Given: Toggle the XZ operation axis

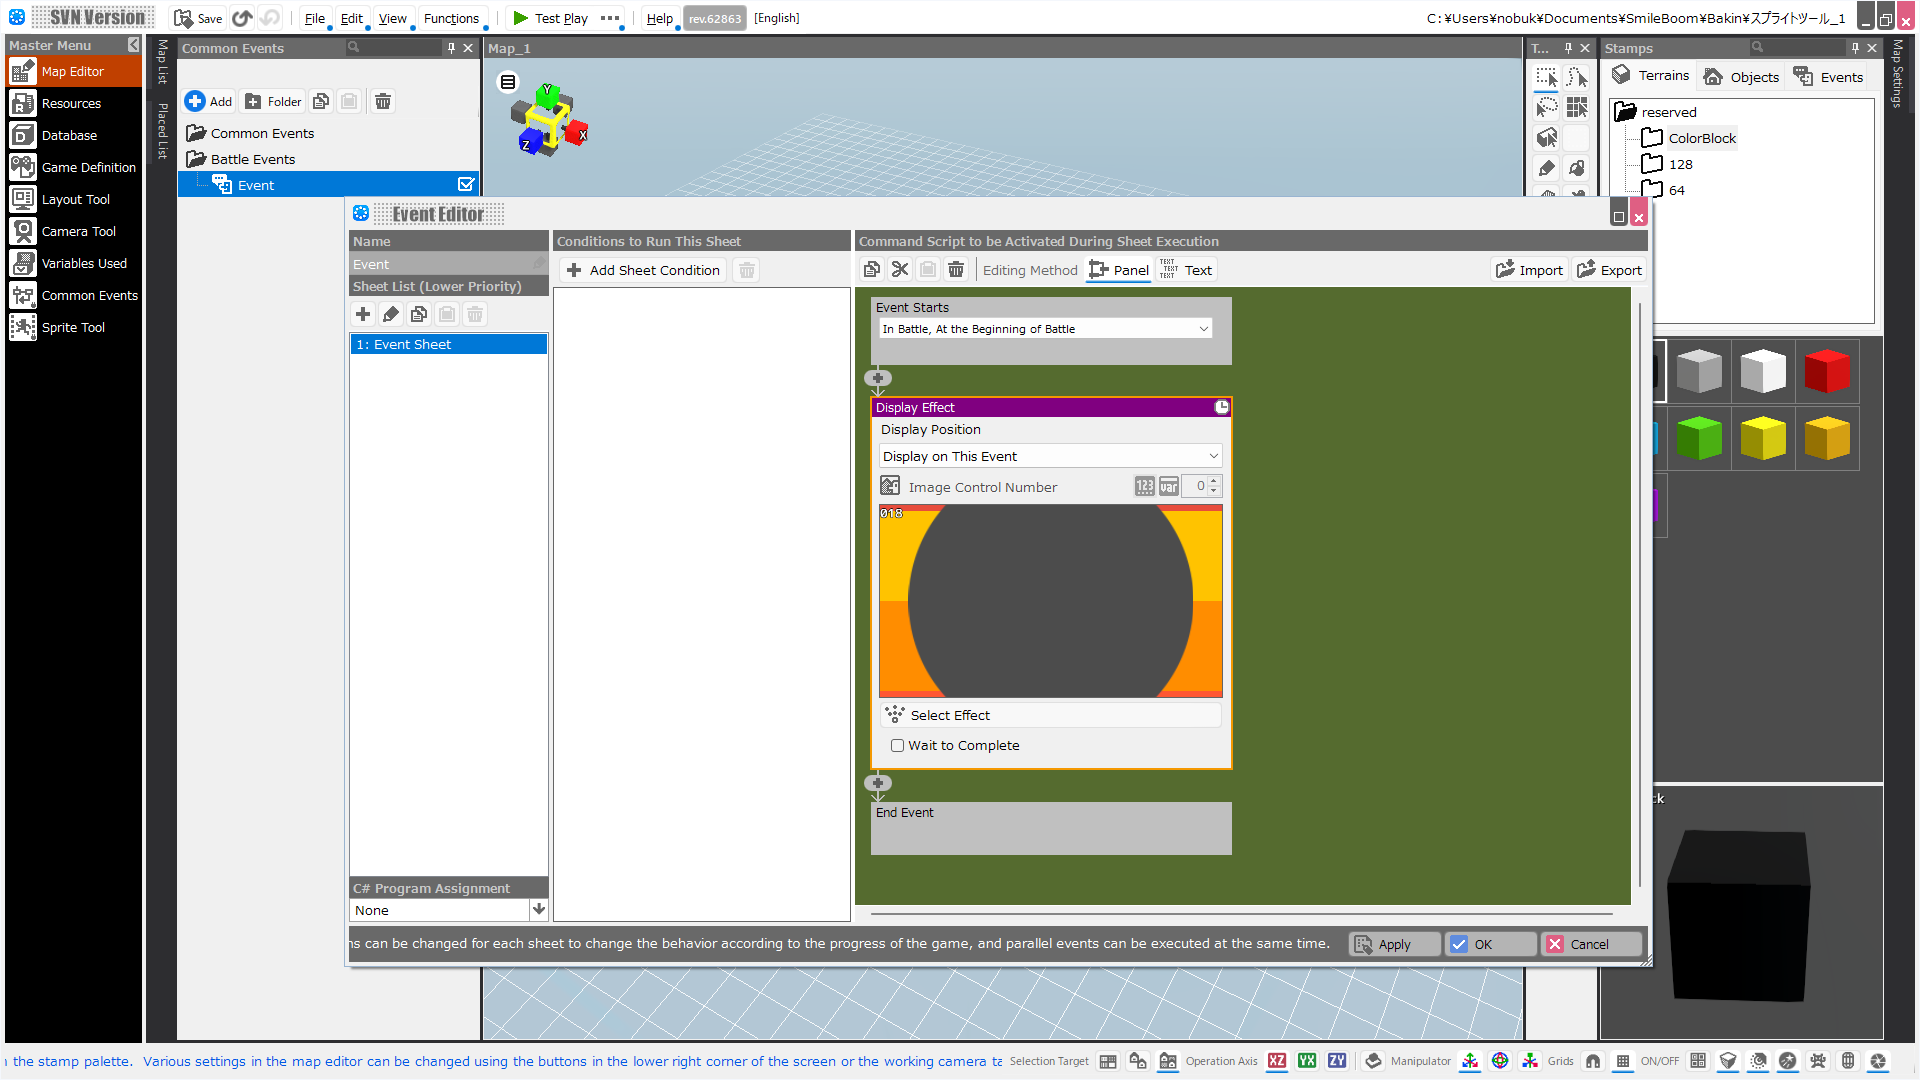Looking at the screenshot, I should pos(1277,1061).
